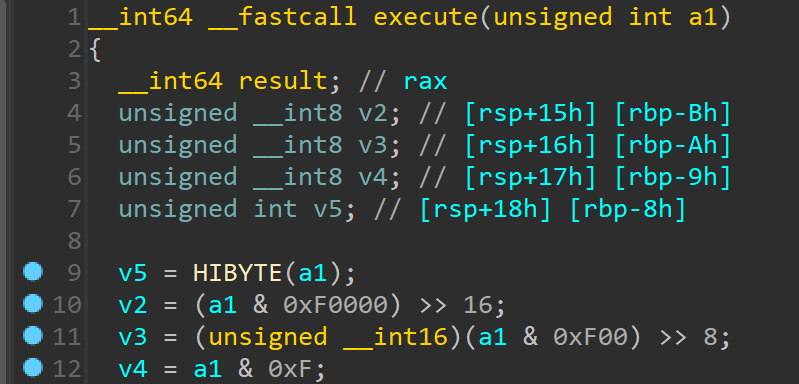Click the a1 parameter in function signature
799x384 pixels.
703,17
